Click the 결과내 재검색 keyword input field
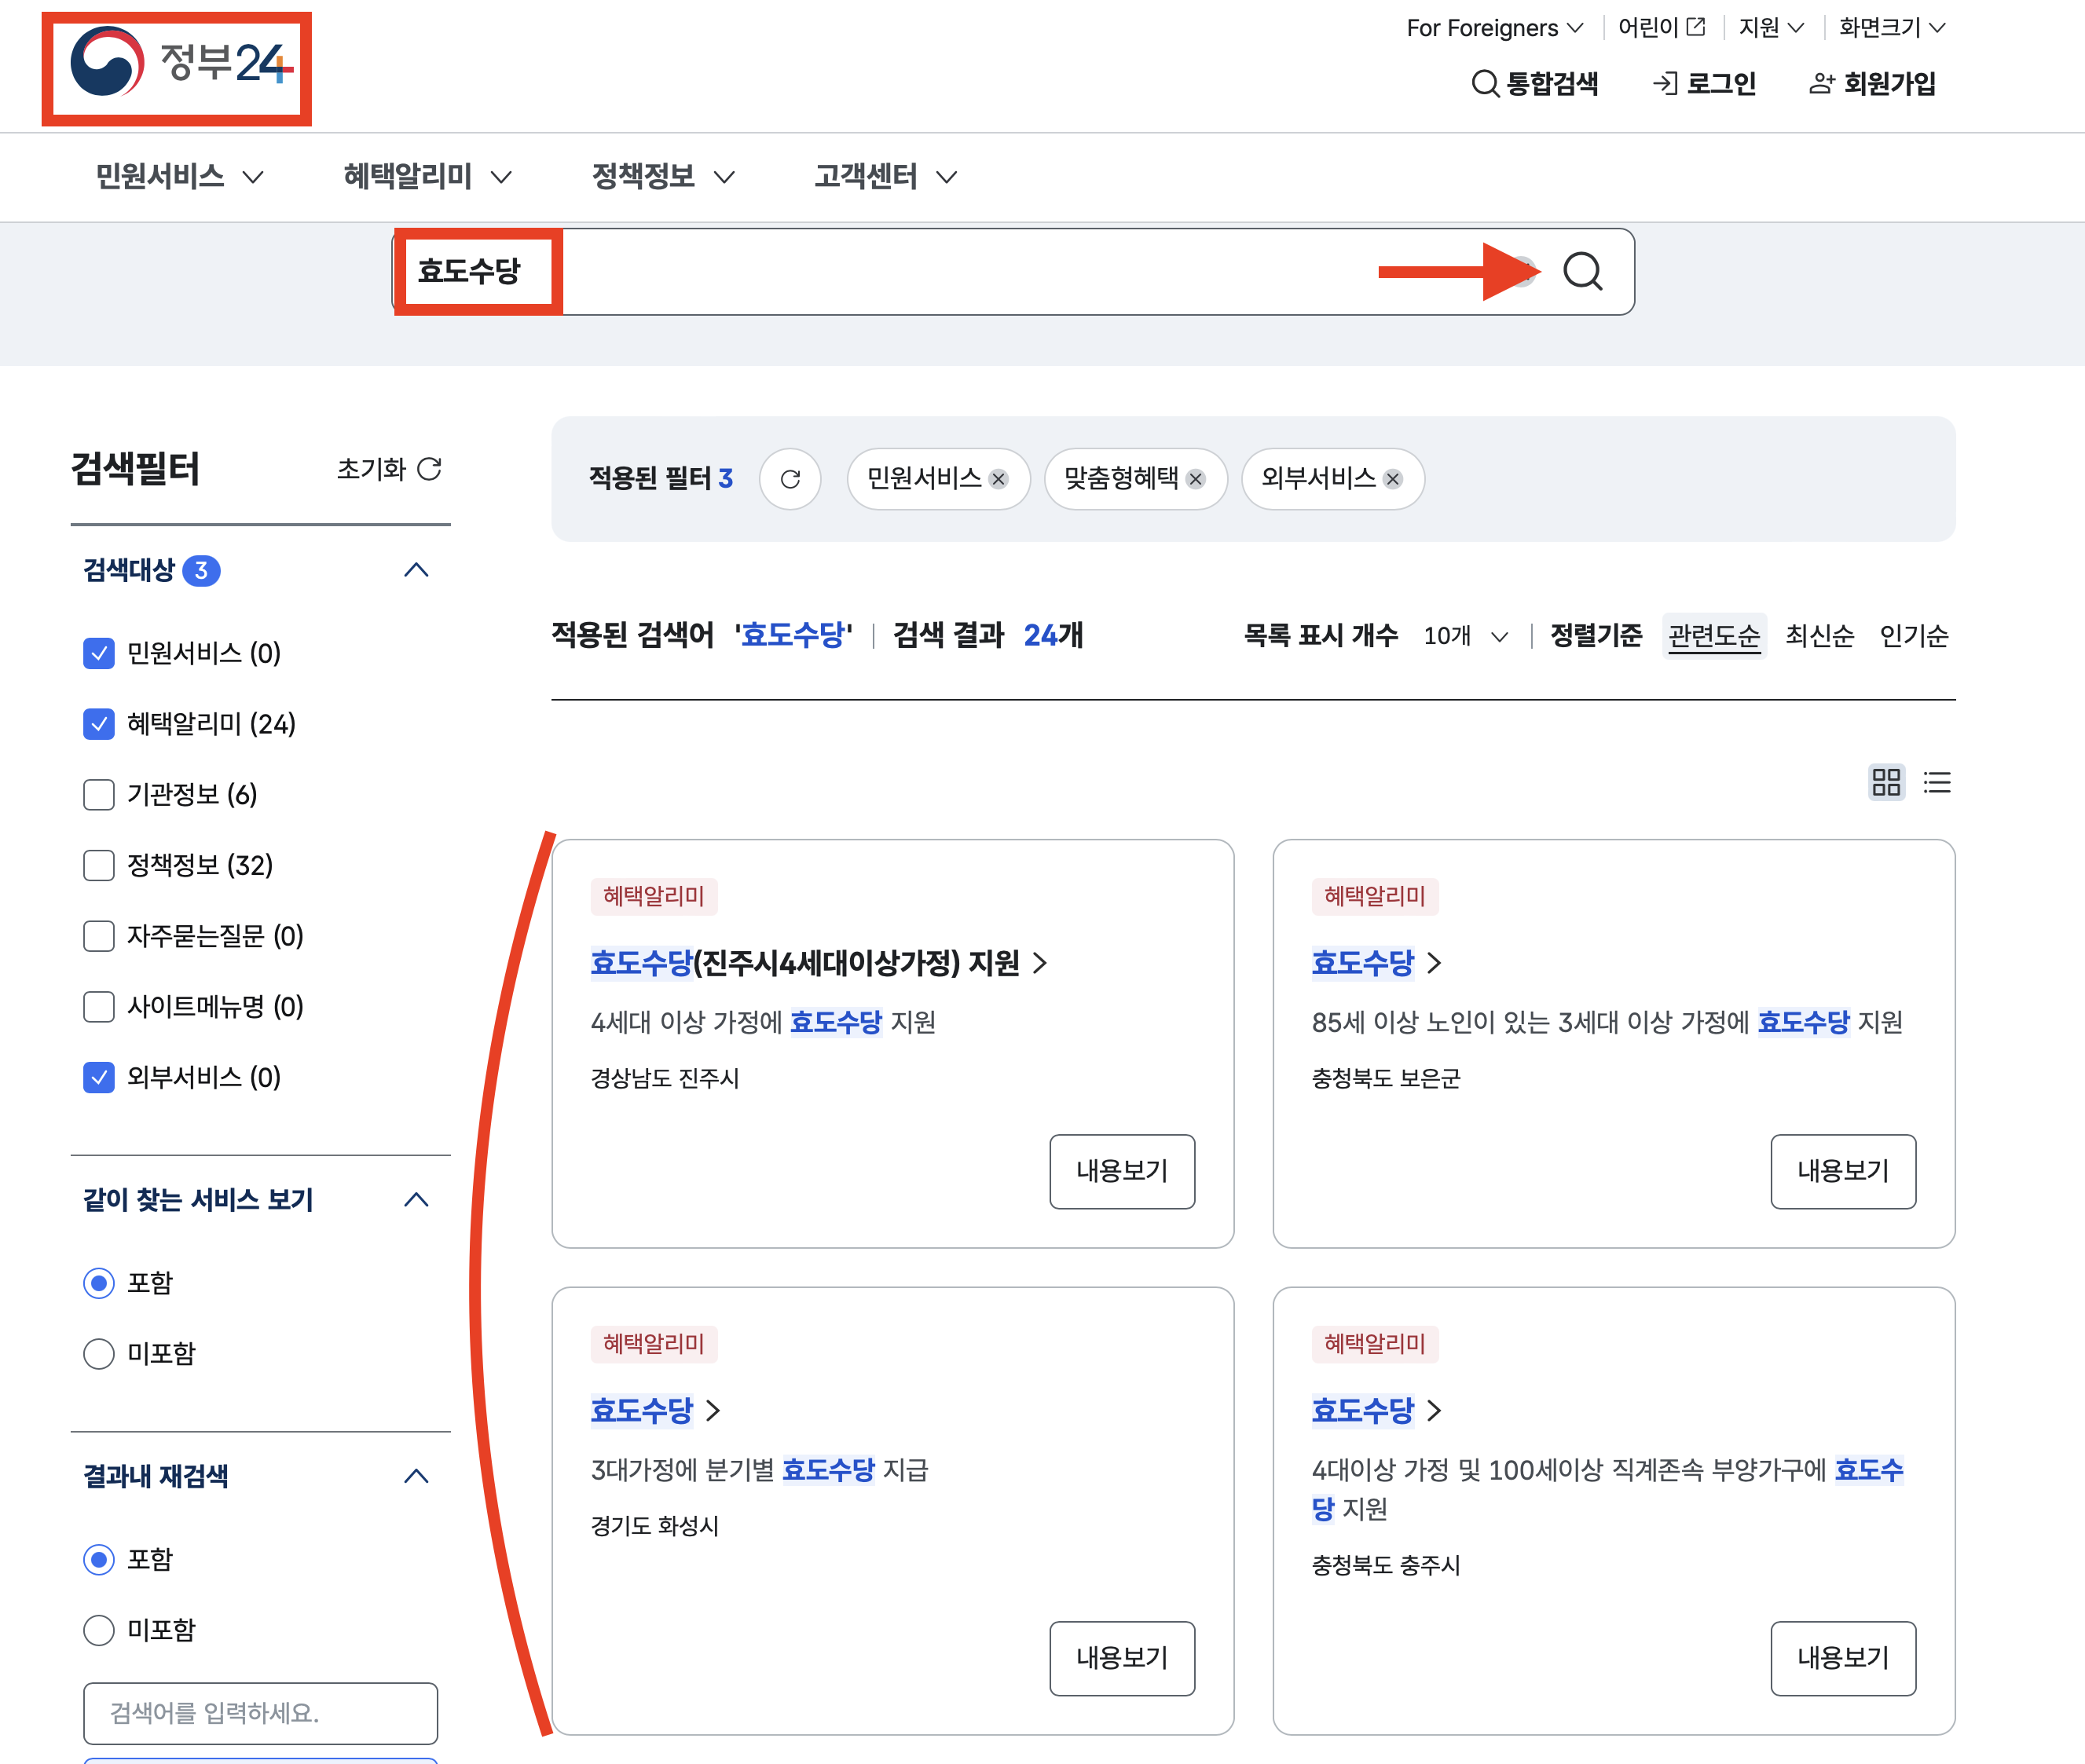The image size is (2085, 1764). [260, 1713]
